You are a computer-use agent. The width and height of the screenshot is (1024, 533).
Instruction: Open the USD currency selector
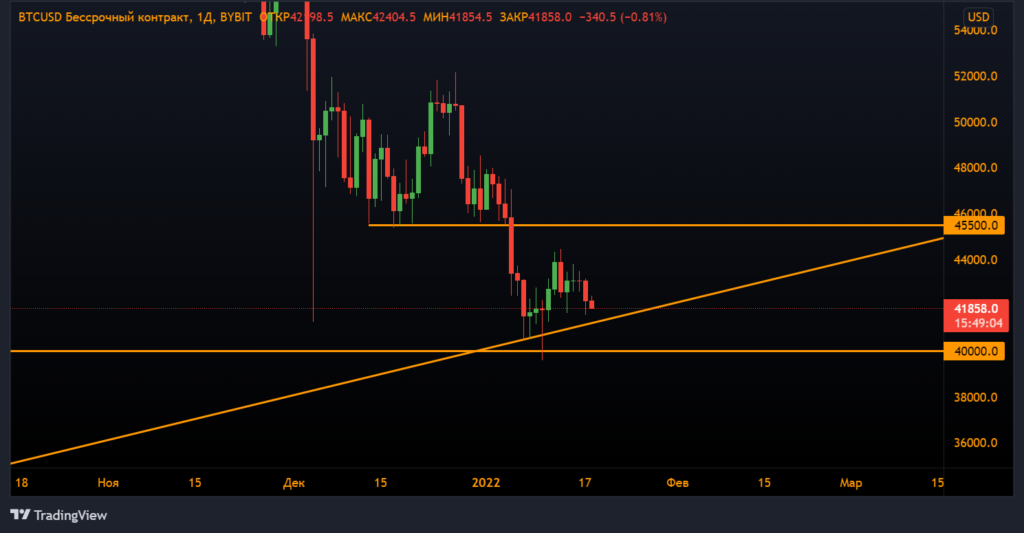click(x=978, y=17)
